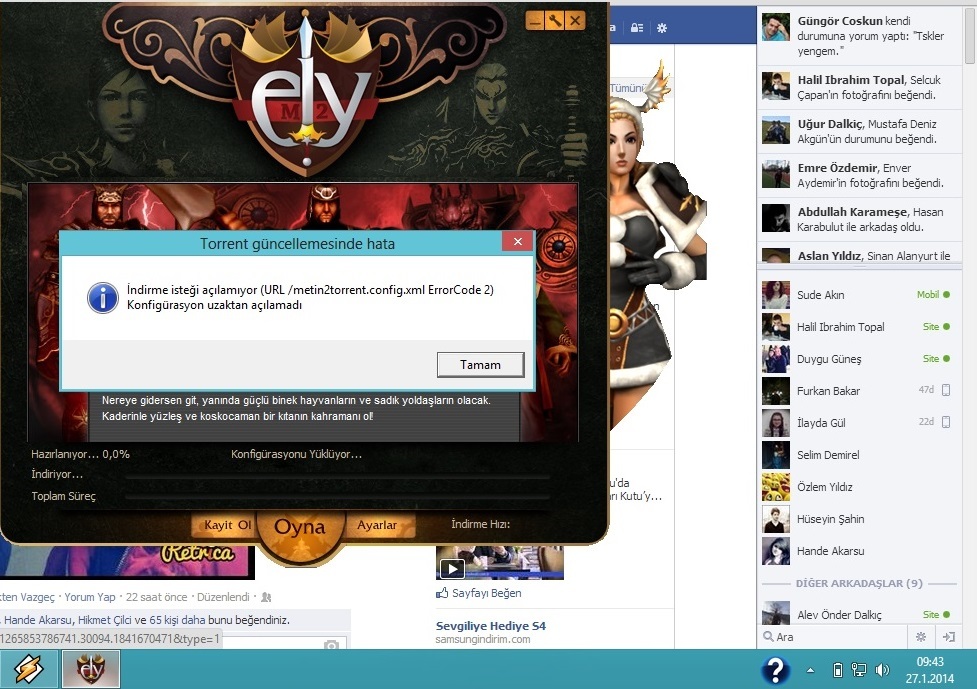The image size is (977, 689).
Task: Click the search magnifier icon in chat
Action: click(x=768, y=637)
